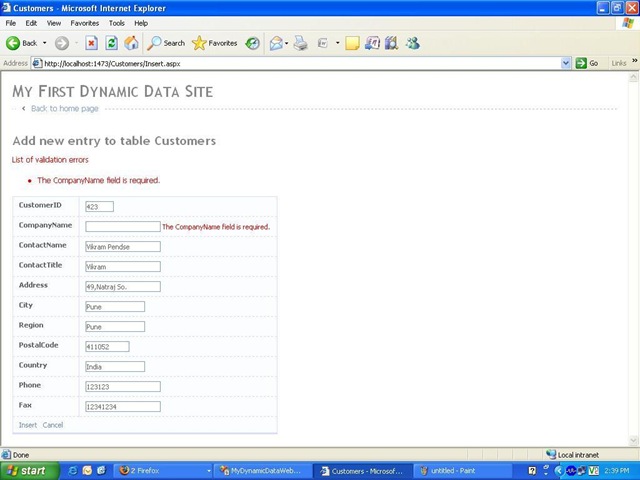Click the Back navigation arrow icon
The width and height of the screenshot is (640, 480).
point(13,43)
